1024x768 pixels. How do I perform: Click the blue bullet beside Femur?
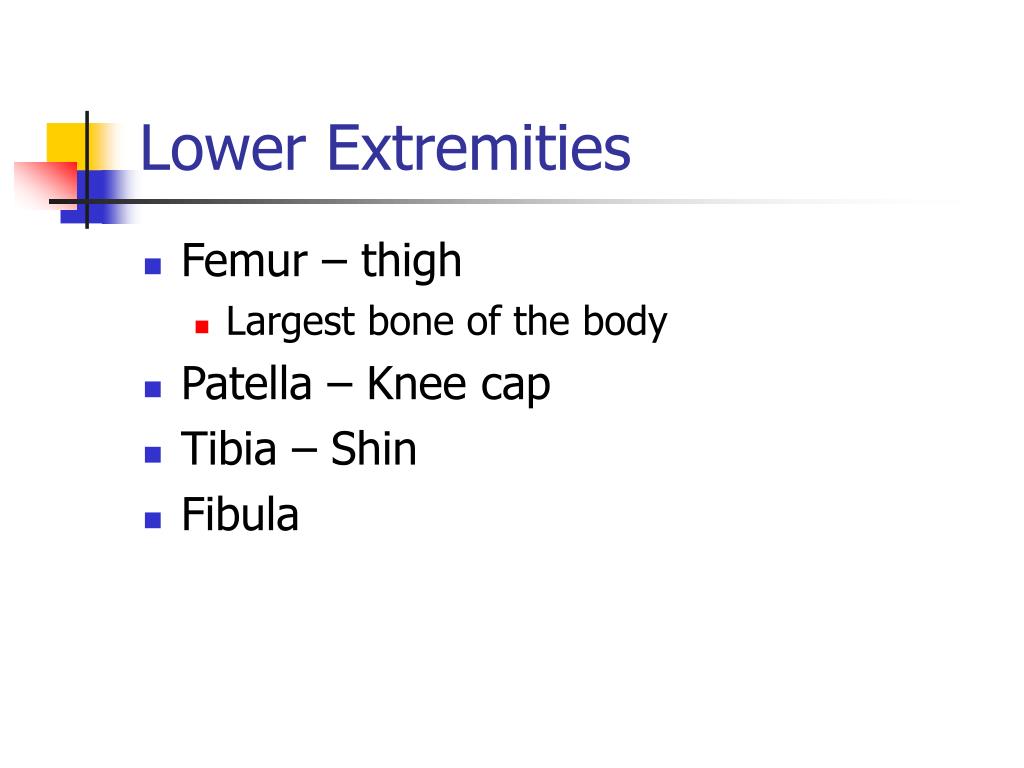tap(153, 266)
